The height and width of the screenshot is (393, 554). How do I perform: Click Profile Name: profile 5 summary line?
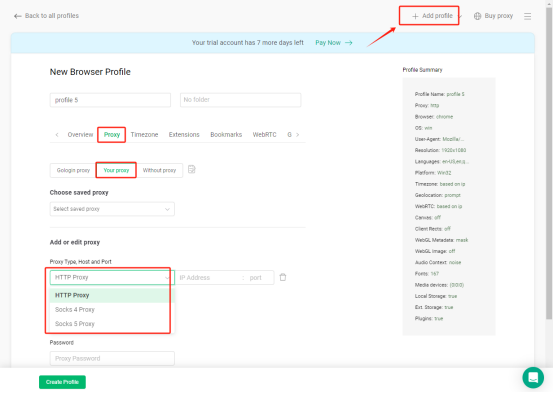coord(440,94)
